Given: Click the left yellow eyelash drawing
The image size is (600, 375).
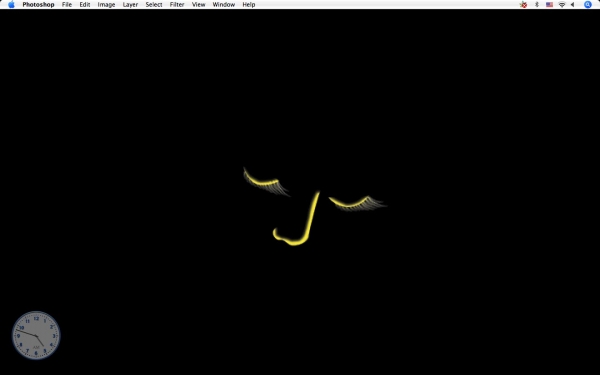Looking at the screenshot, I should pos(266,182).
